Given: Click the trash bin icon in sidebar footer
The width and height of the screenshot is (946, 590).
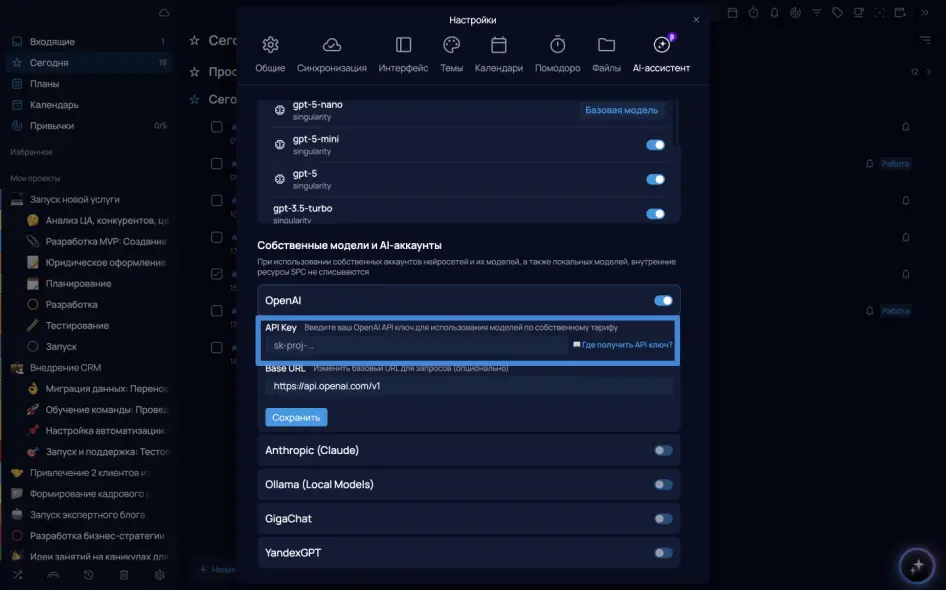Looking at the screenshot, I should [124, 575].
